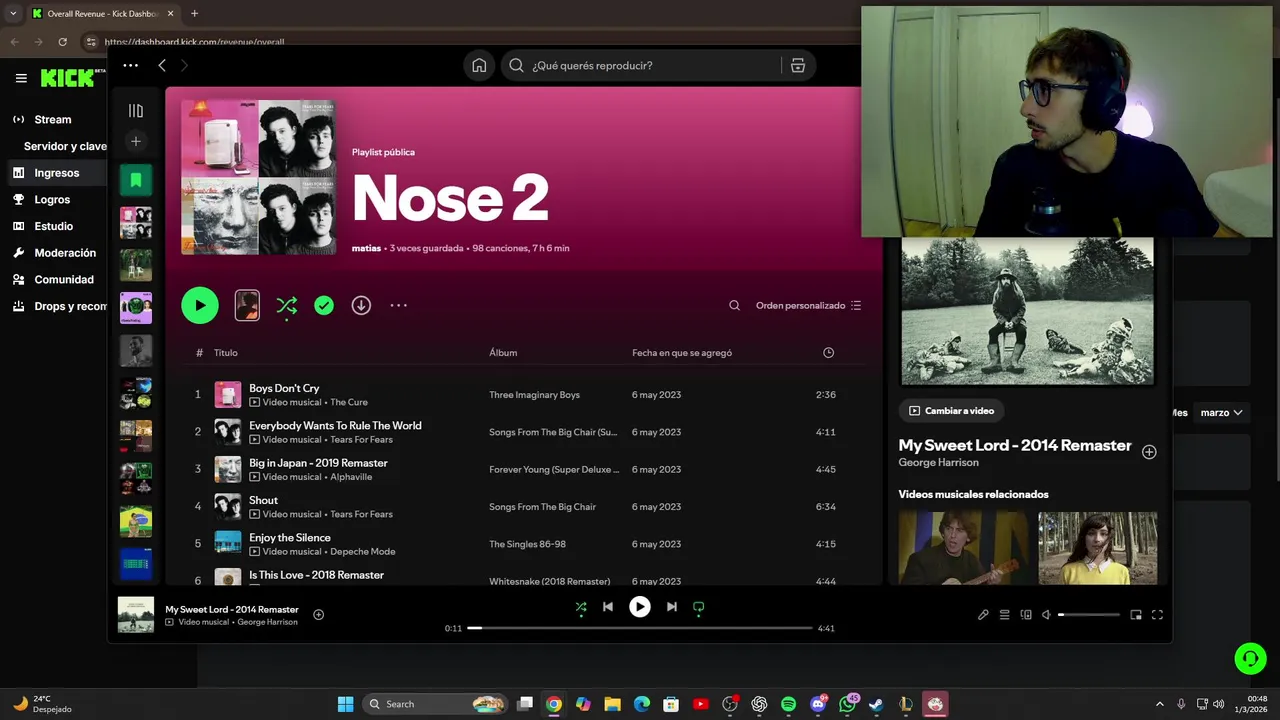Screen dimensions: 1280x720
Task: Click Cambiar a video button
Action: click(x=951, y=411)
